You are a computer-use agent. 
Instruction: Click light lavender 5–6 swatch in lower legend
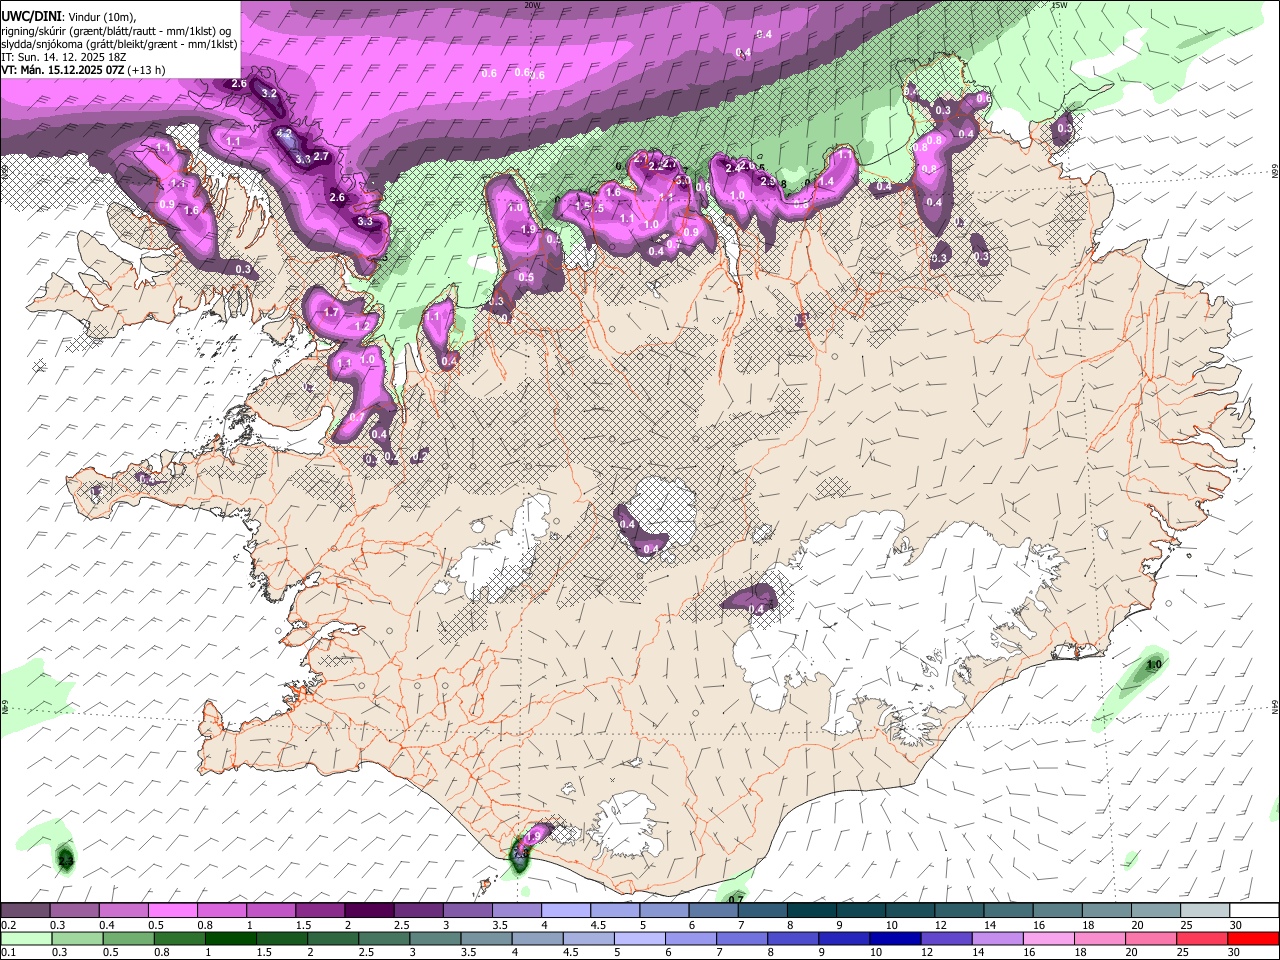pyautogui.click(x=640, y=938)
